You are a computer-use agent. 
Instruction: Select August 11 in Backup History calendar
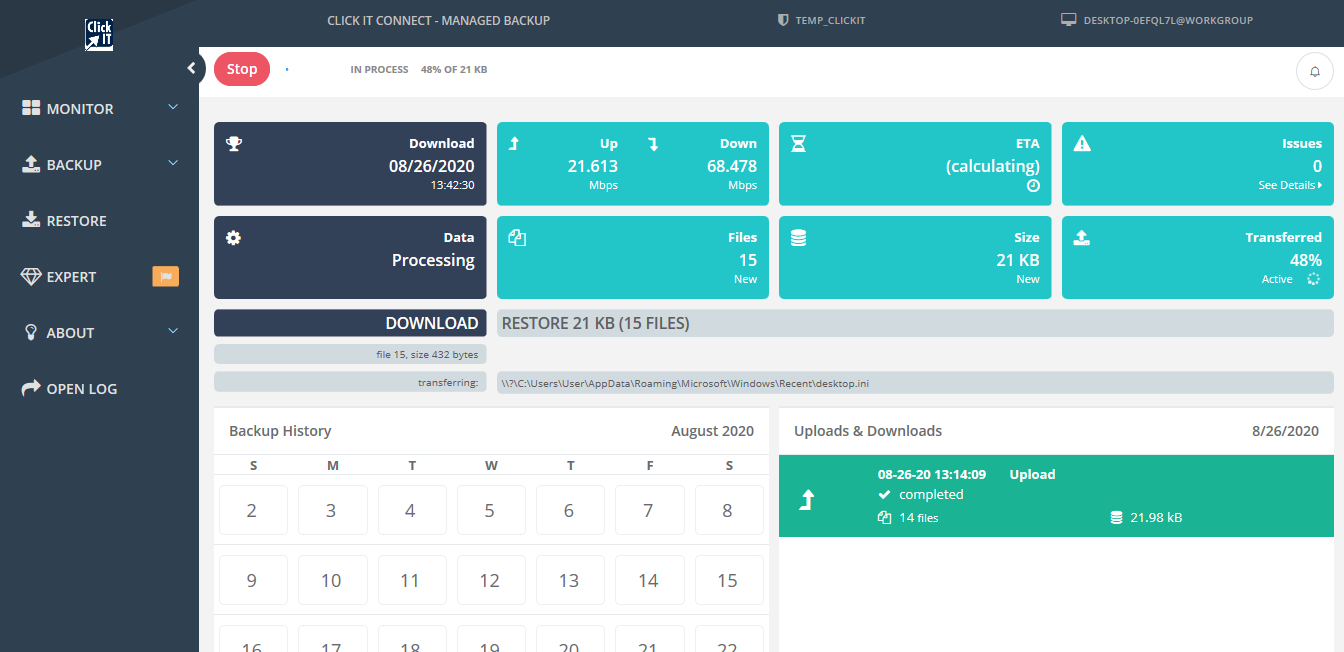(x=410, y=580)
